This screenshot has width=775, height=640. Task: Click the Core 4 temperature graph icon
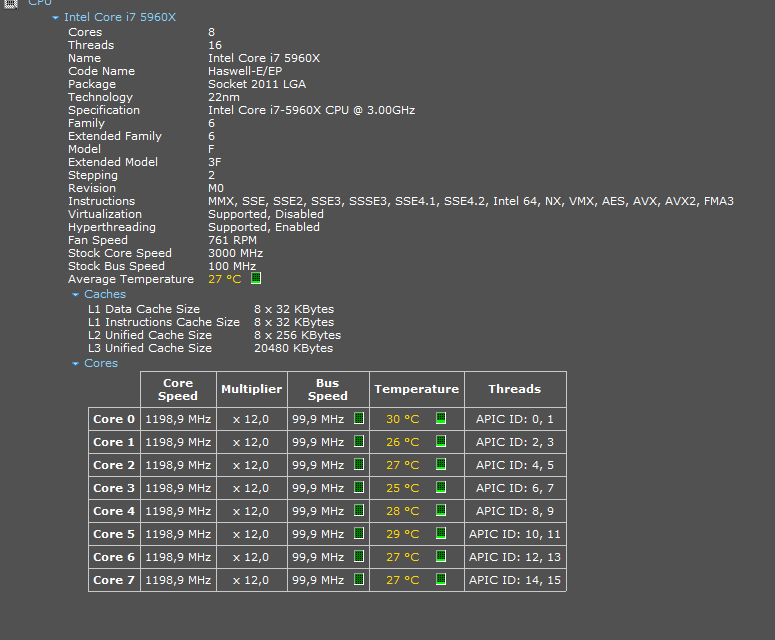[441, 510]
